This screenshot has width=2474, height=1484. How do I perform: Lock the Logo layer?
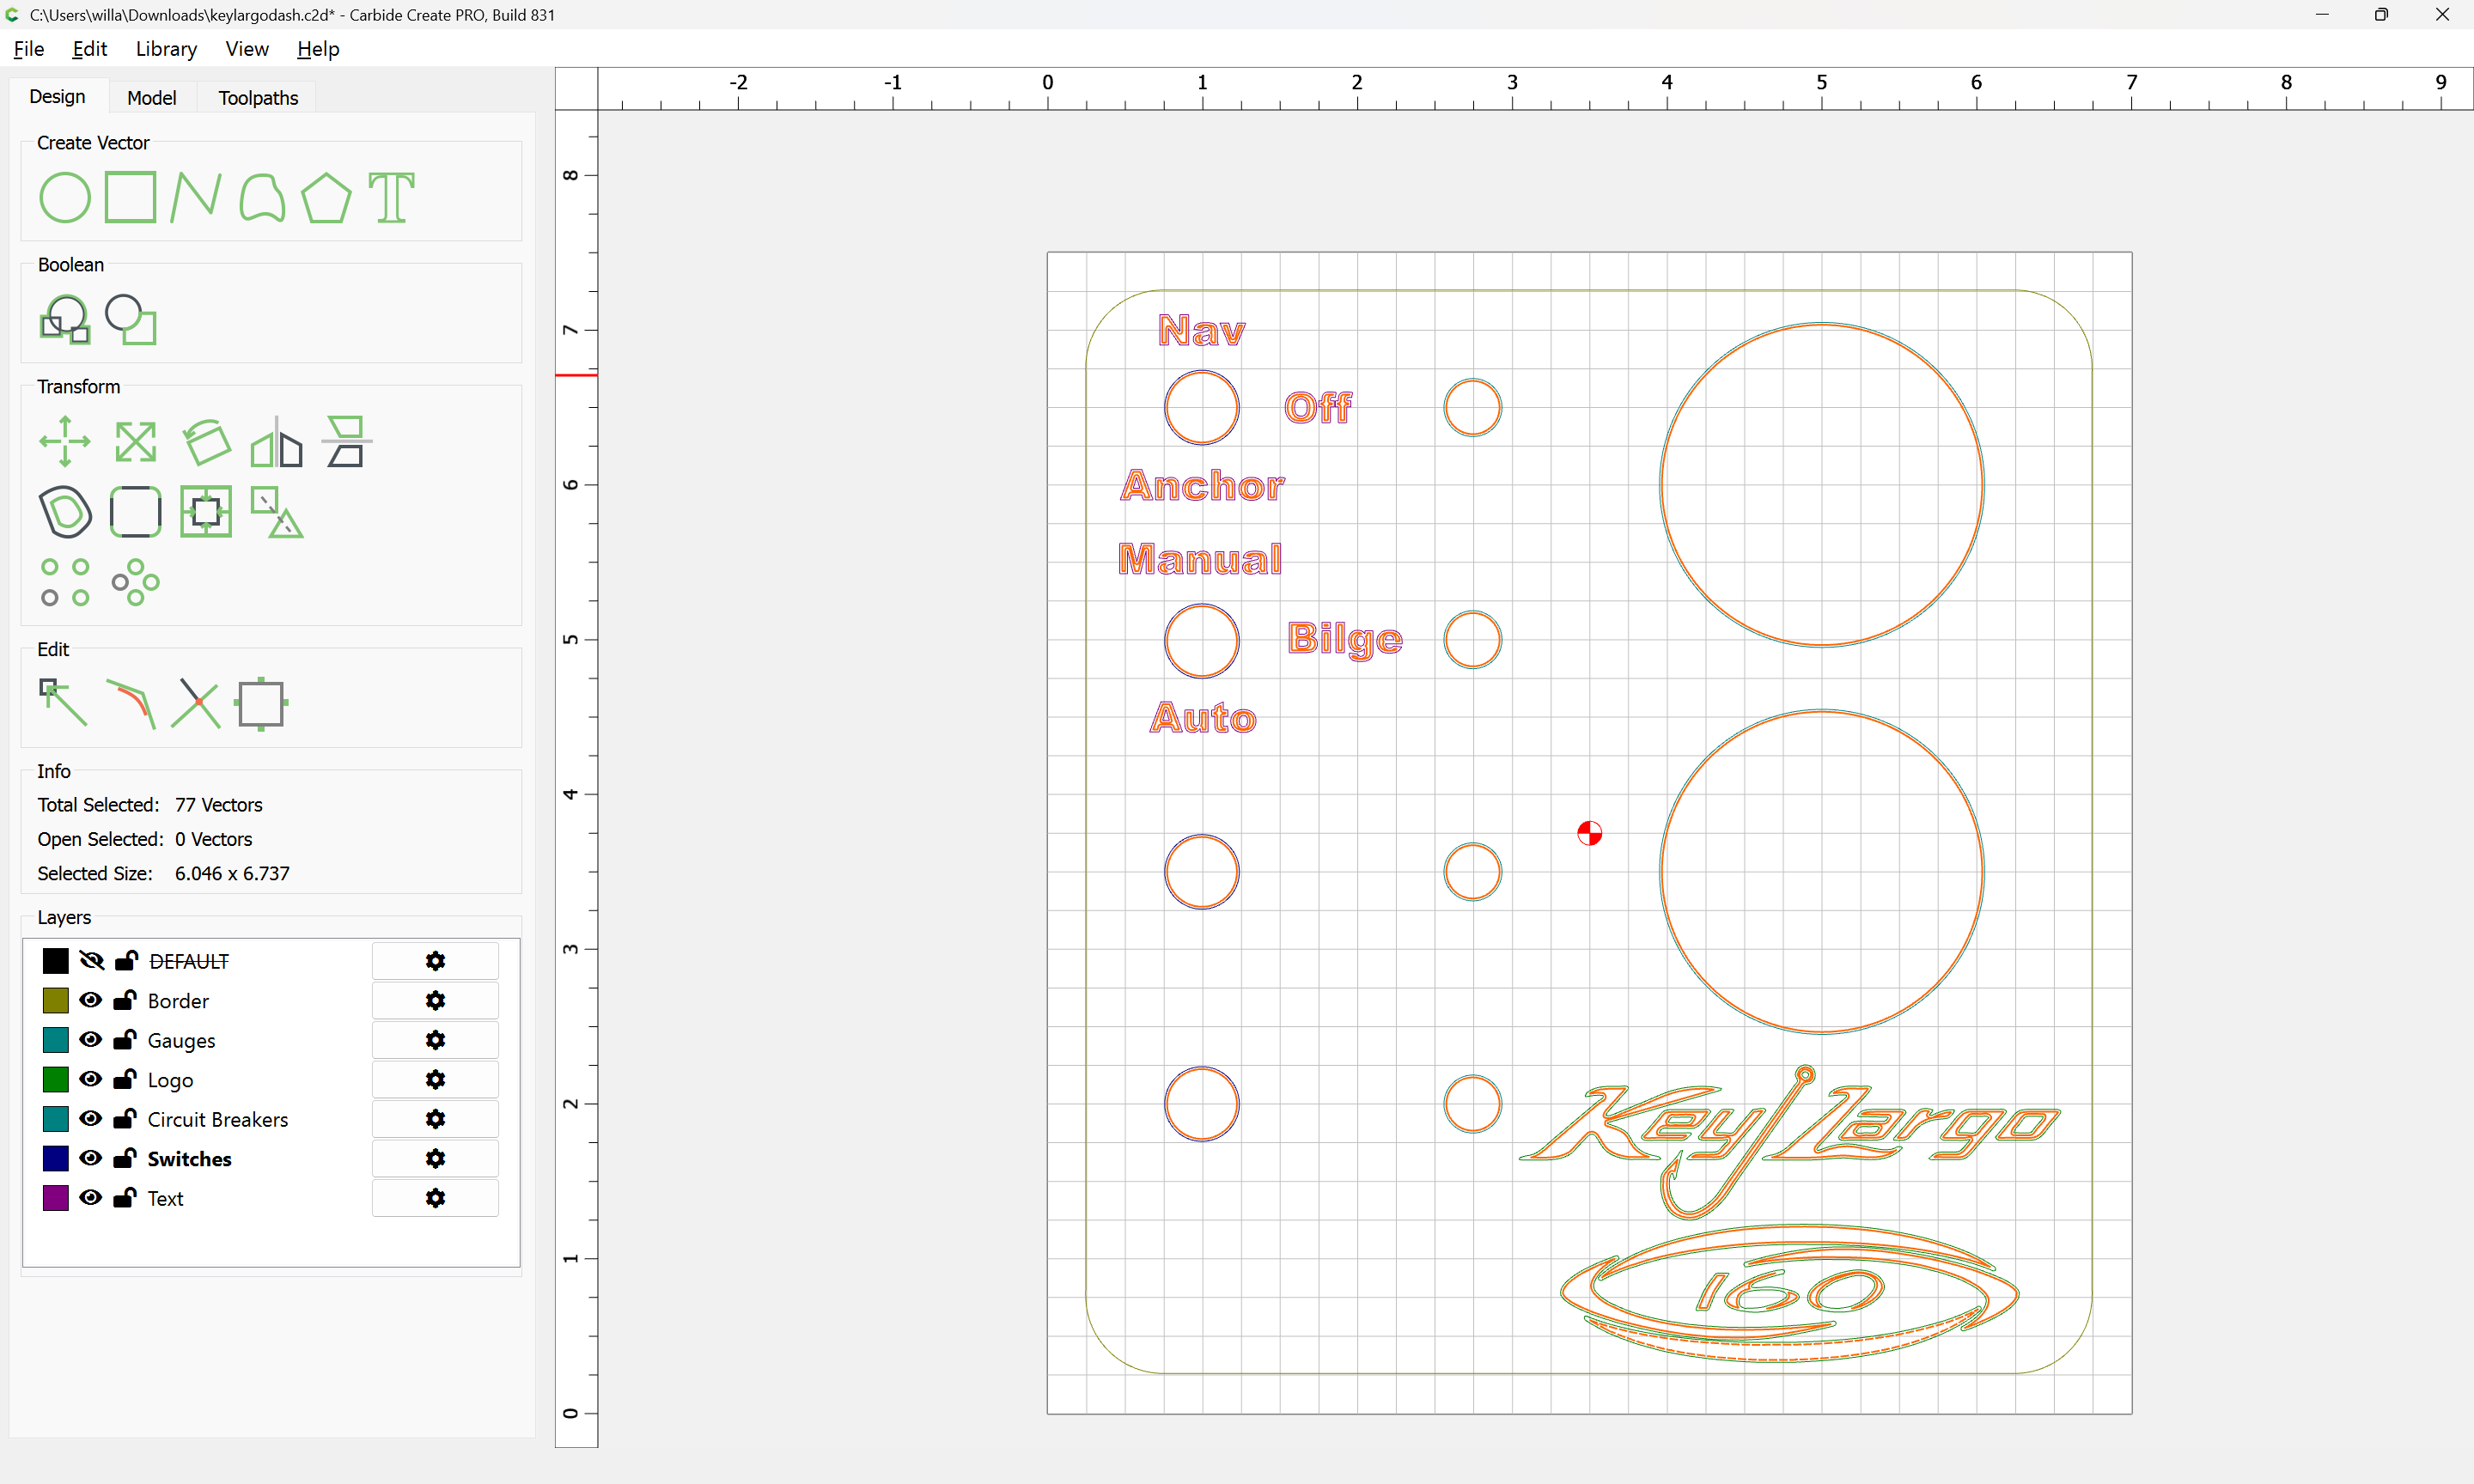pos(125,1079)
